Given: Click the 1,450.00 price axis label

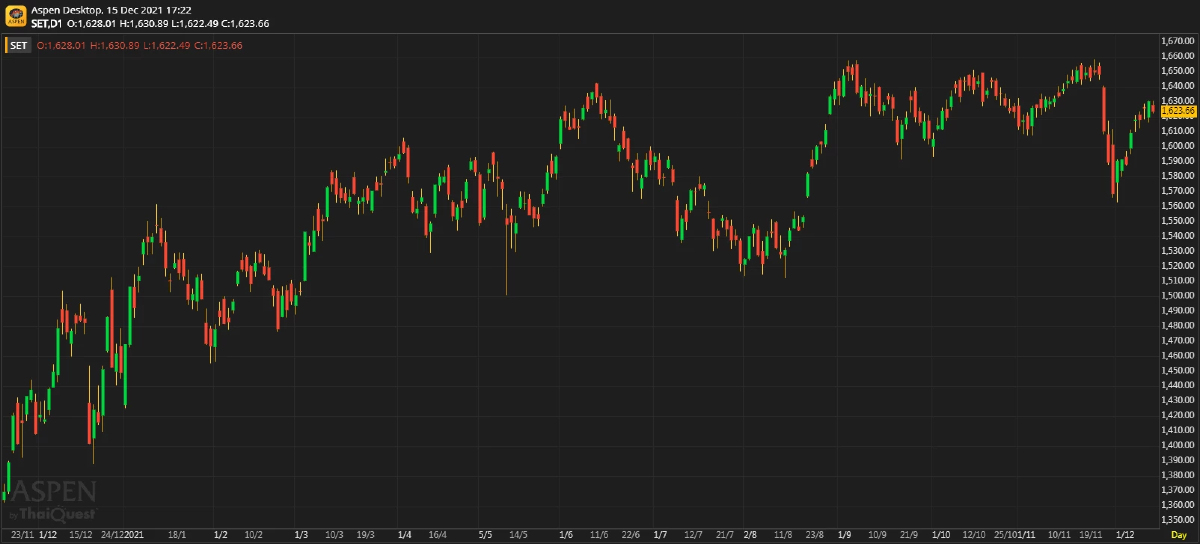Looking at the screenshot, I should pos(1179,370).
